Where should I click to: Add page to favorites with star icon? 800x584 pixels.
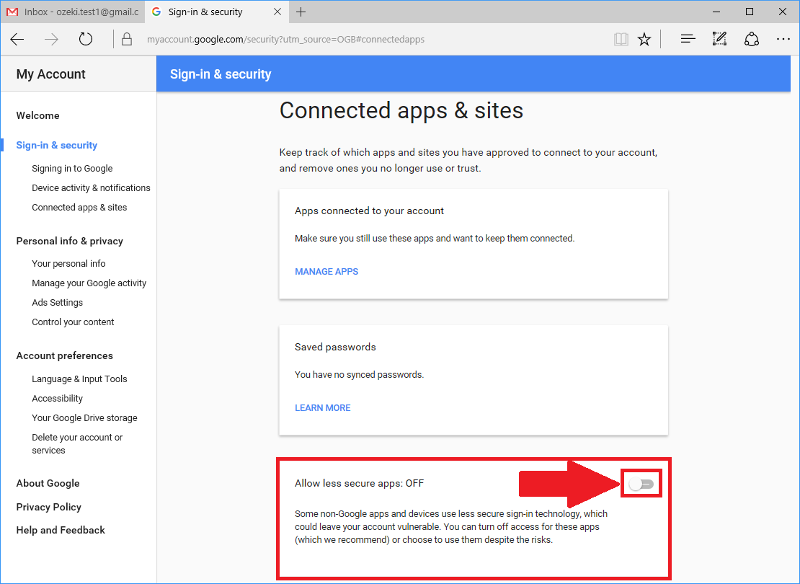tap(645, 39)
